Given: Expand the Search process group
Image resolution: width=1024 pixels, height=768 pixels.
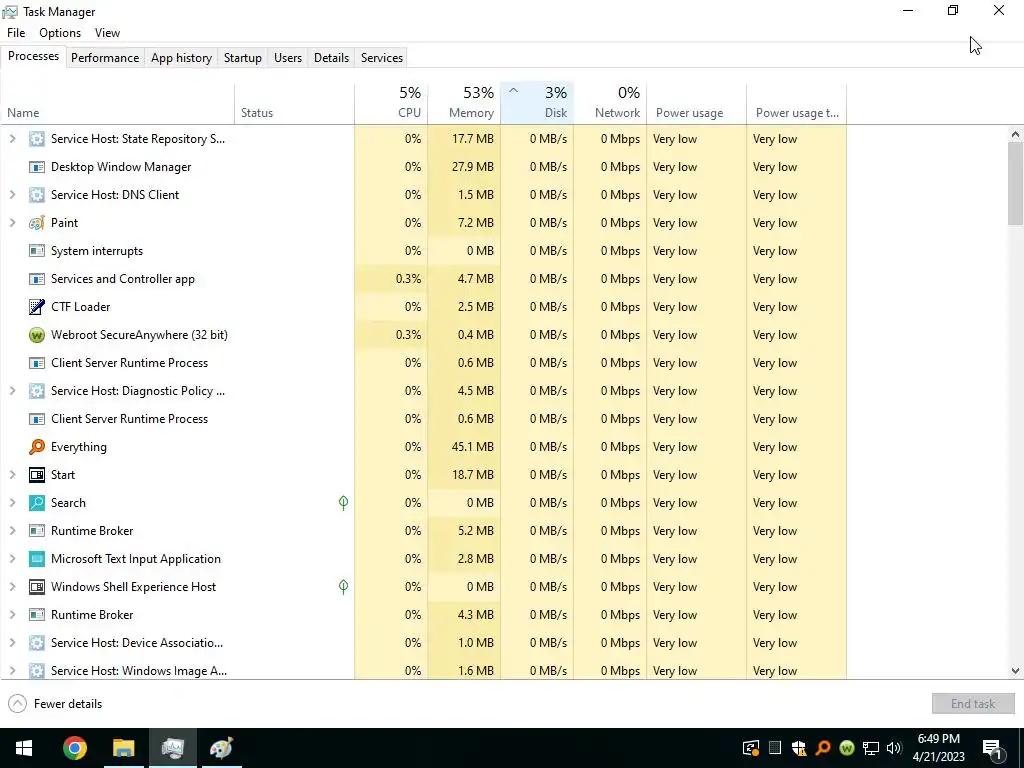Looking at the screenshot, I should click(12, 503).
